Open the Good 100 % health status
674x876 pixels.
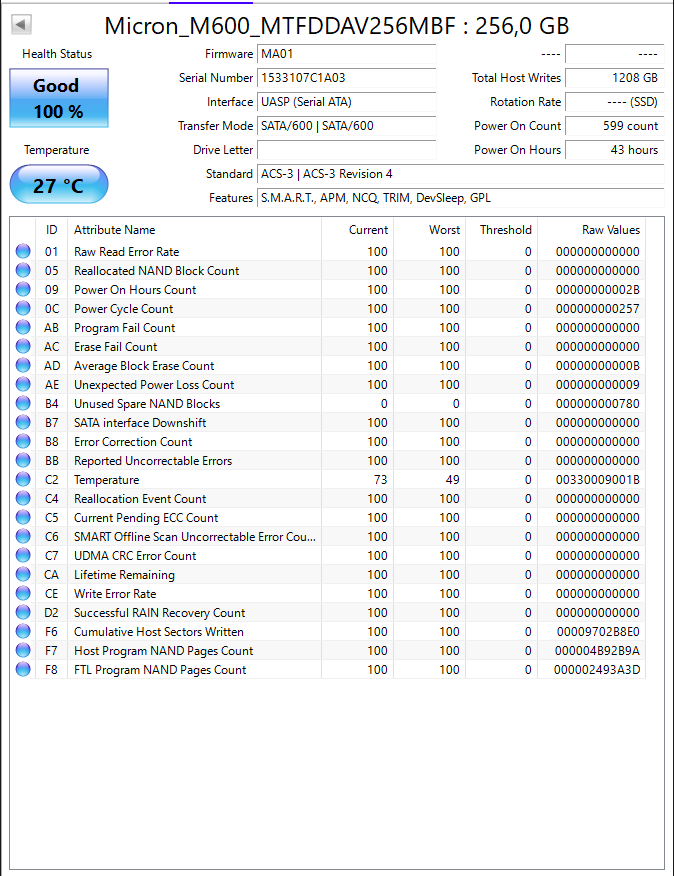(x=59, y=98)
